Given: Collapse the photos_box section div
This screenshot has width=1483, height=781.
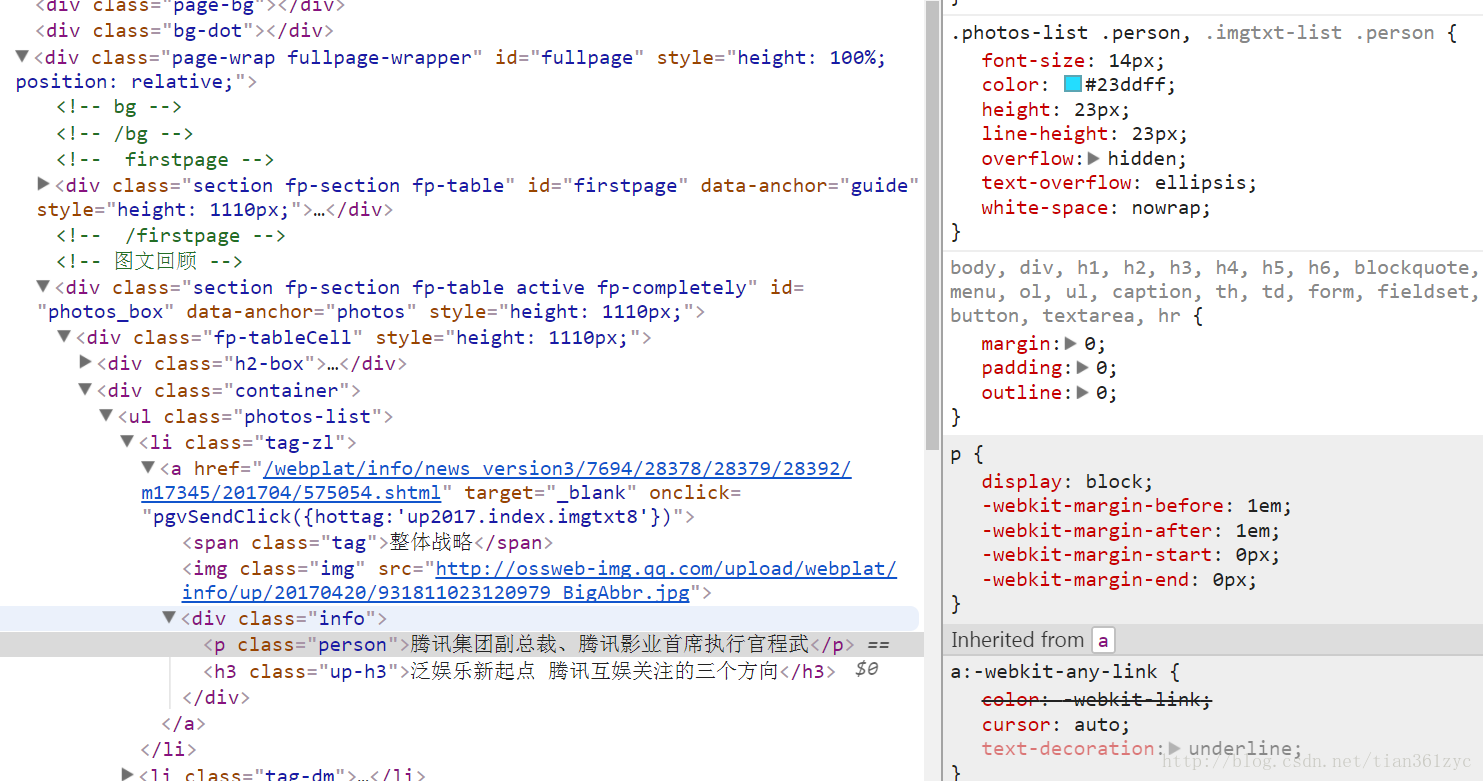Looking at the screenshot, I should point(43,287).
